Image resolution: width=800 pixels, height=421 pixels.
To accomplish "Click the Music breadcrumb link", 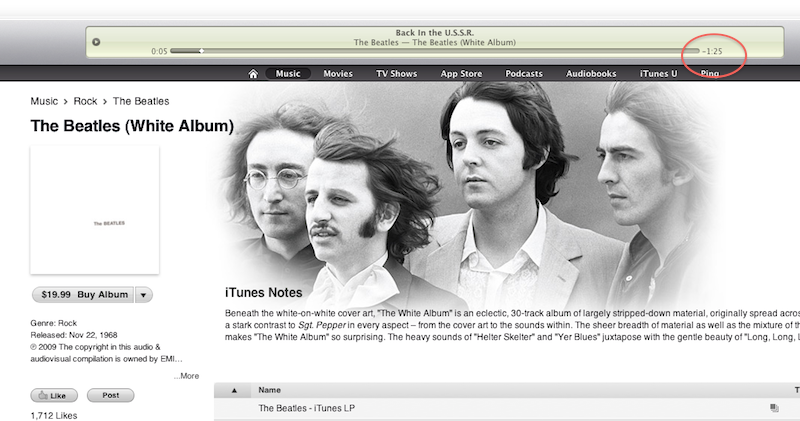I will click(x=44, y=101).
